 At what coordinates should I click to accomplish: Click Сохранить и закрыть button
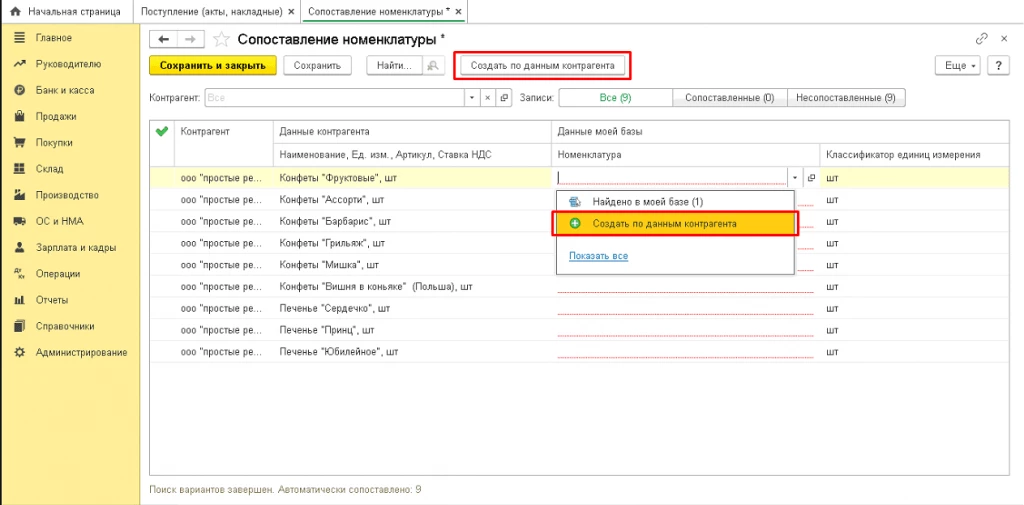pos(213,65)
